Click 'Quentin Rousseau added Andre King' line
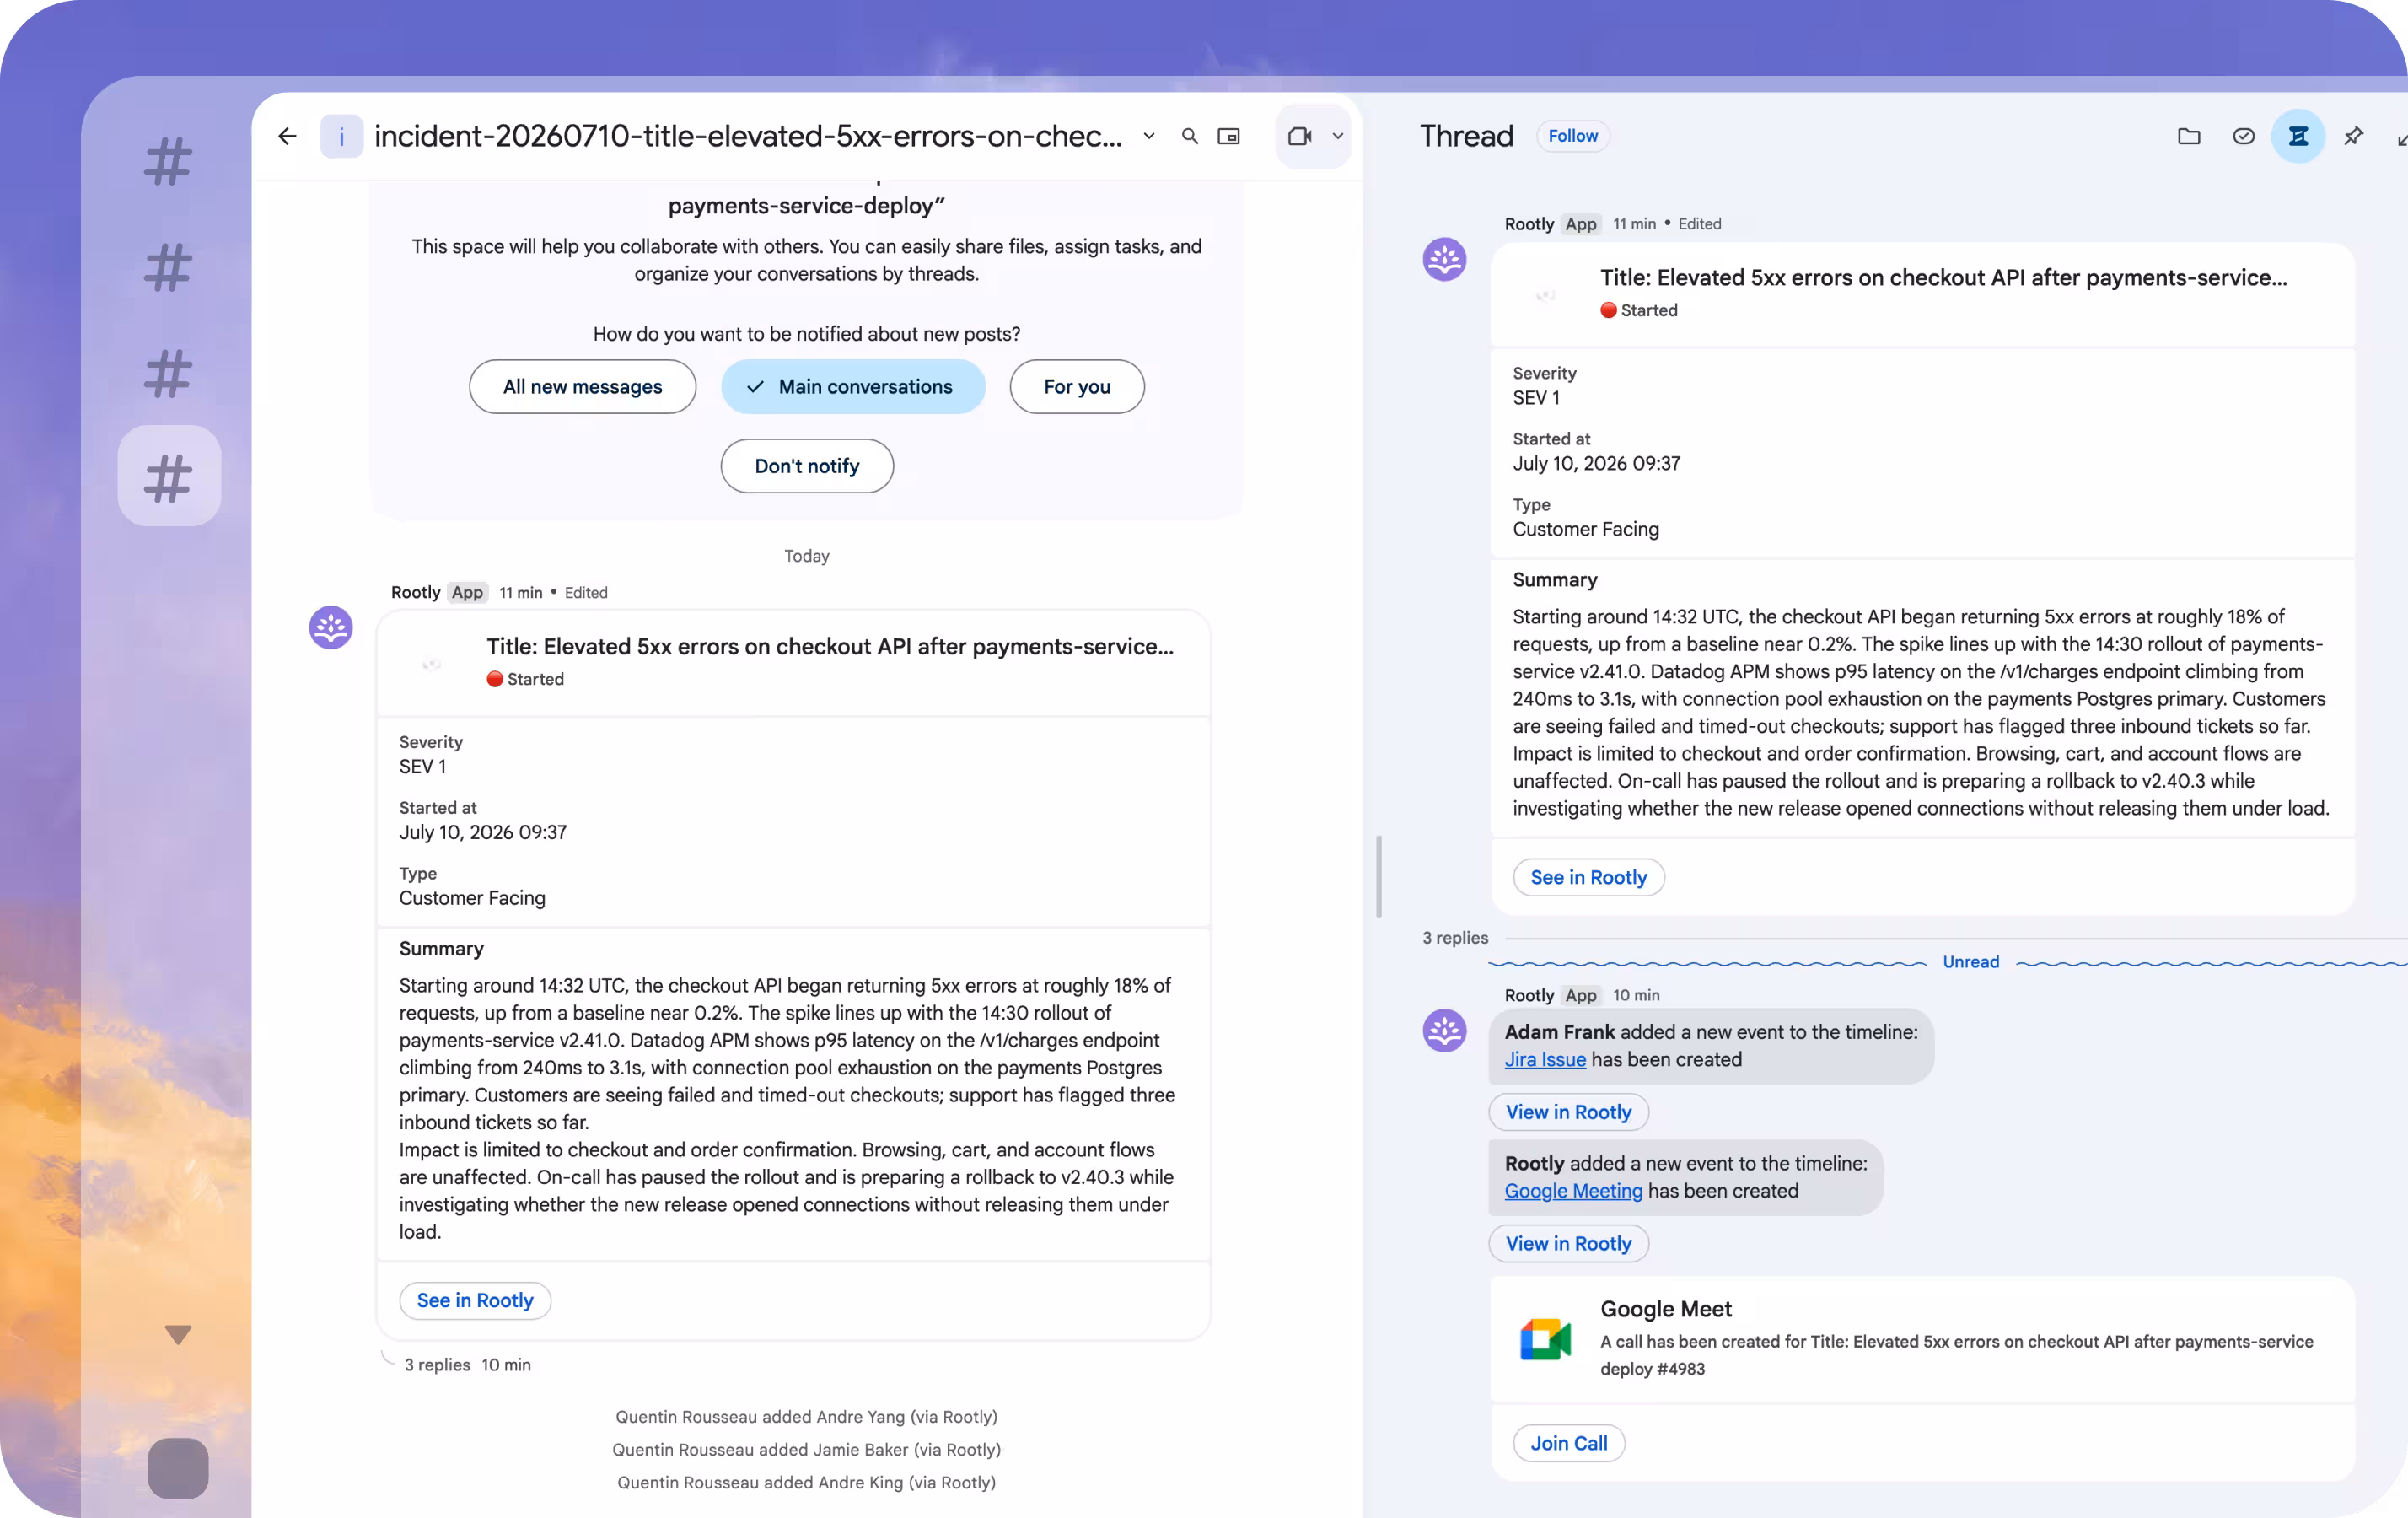 [x=806, y=1483]
